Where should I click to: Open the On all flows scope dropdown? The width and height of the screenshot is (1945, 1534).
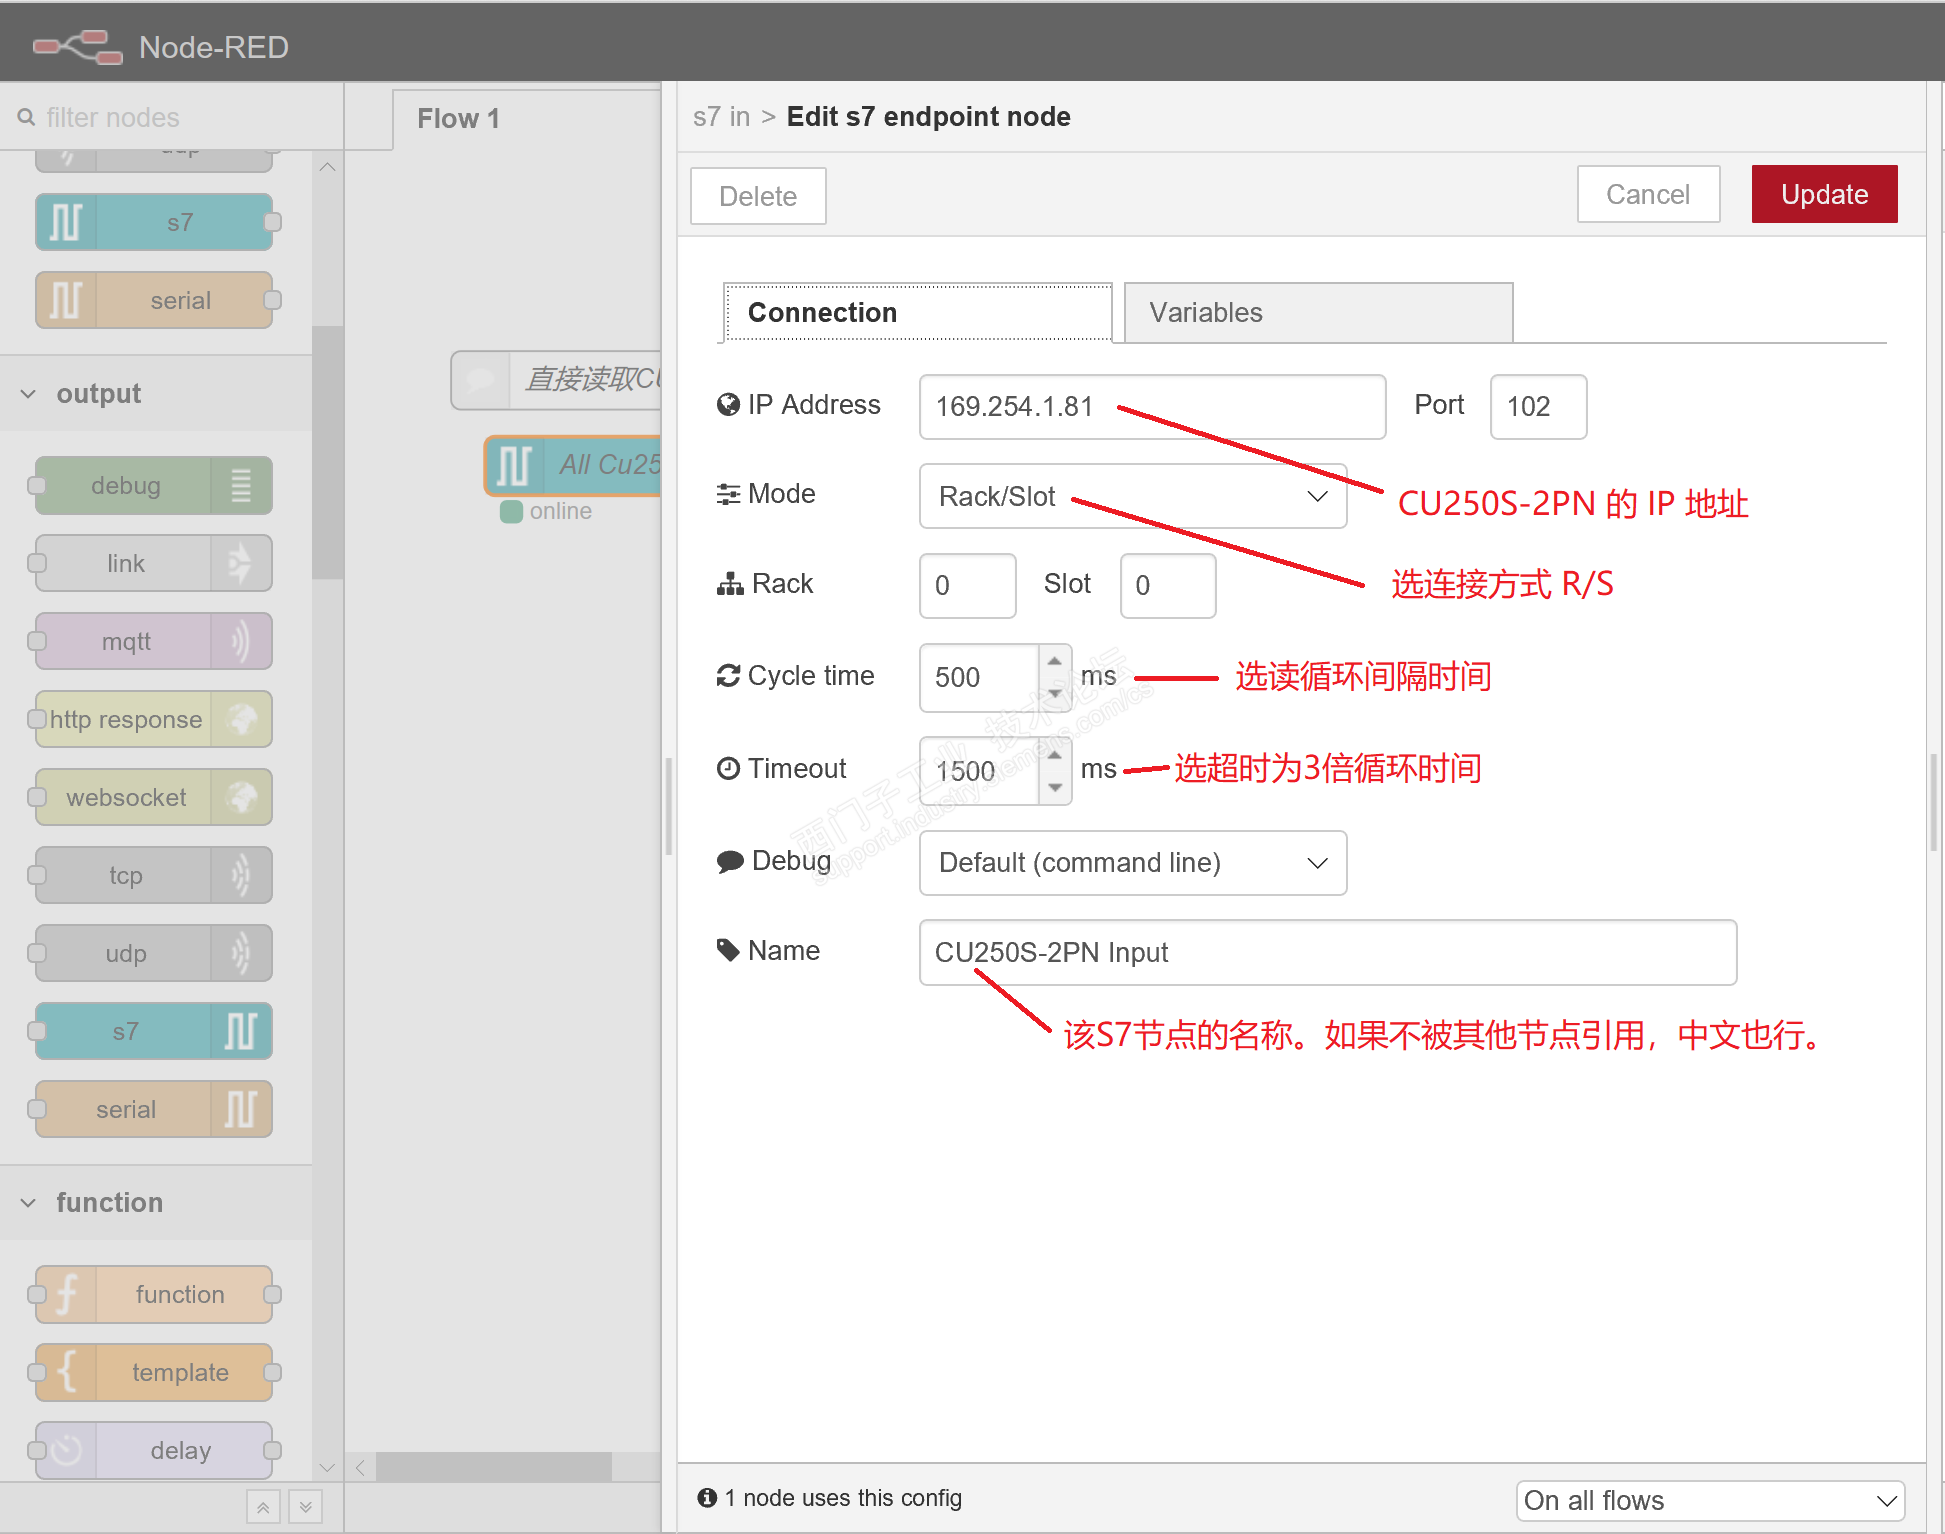click(1709, 1501)
